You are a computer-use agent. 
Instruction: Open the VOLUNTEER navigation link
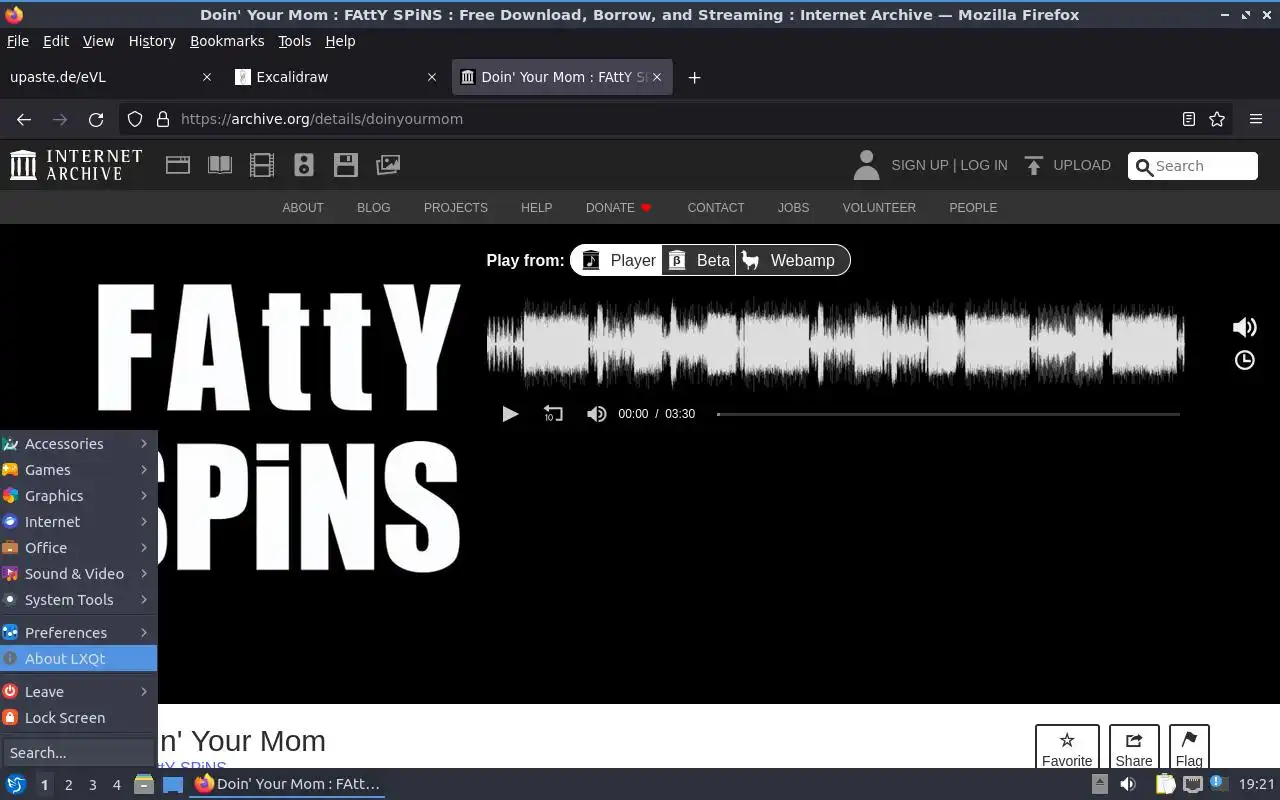click(879, 208)
